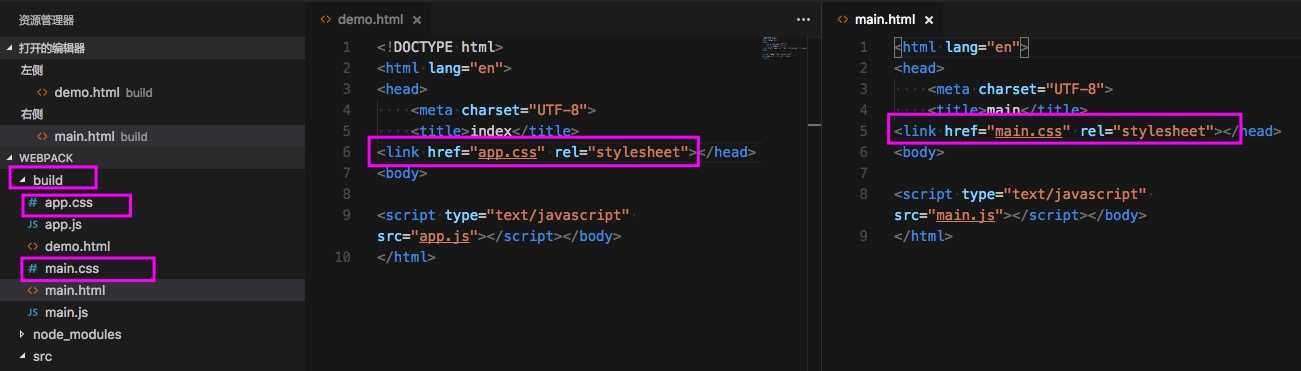Viewport: 1301px width, 371px height.
Task: Click the JS icon beside main.js
Action: click(33, 313)
